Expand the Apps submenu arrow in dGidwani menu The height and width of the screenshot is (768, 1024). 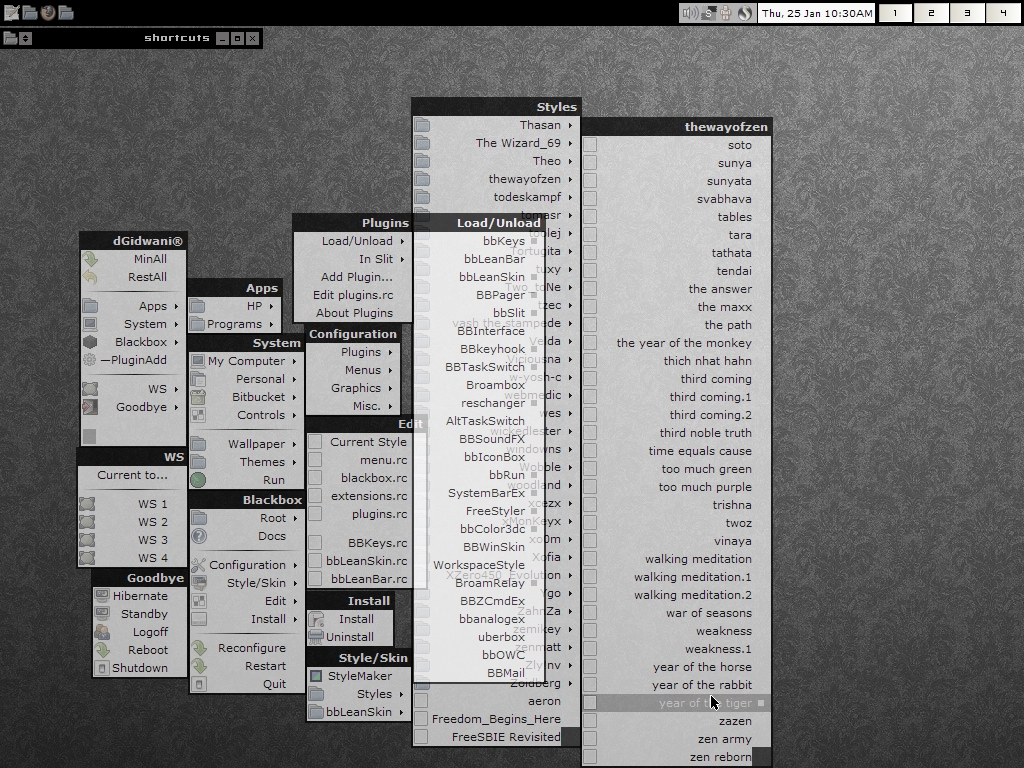(176, 306)
